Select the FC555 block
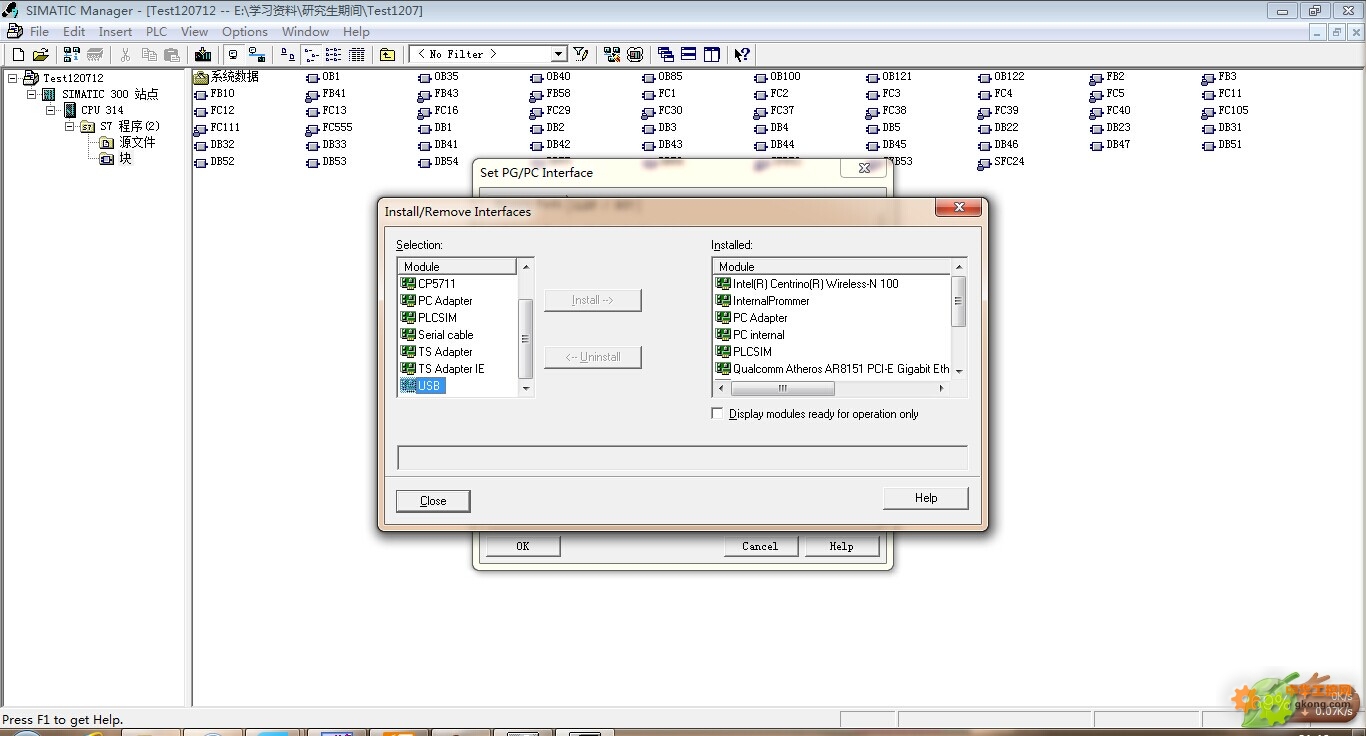 pyautogui.click(x=330, y=127)
